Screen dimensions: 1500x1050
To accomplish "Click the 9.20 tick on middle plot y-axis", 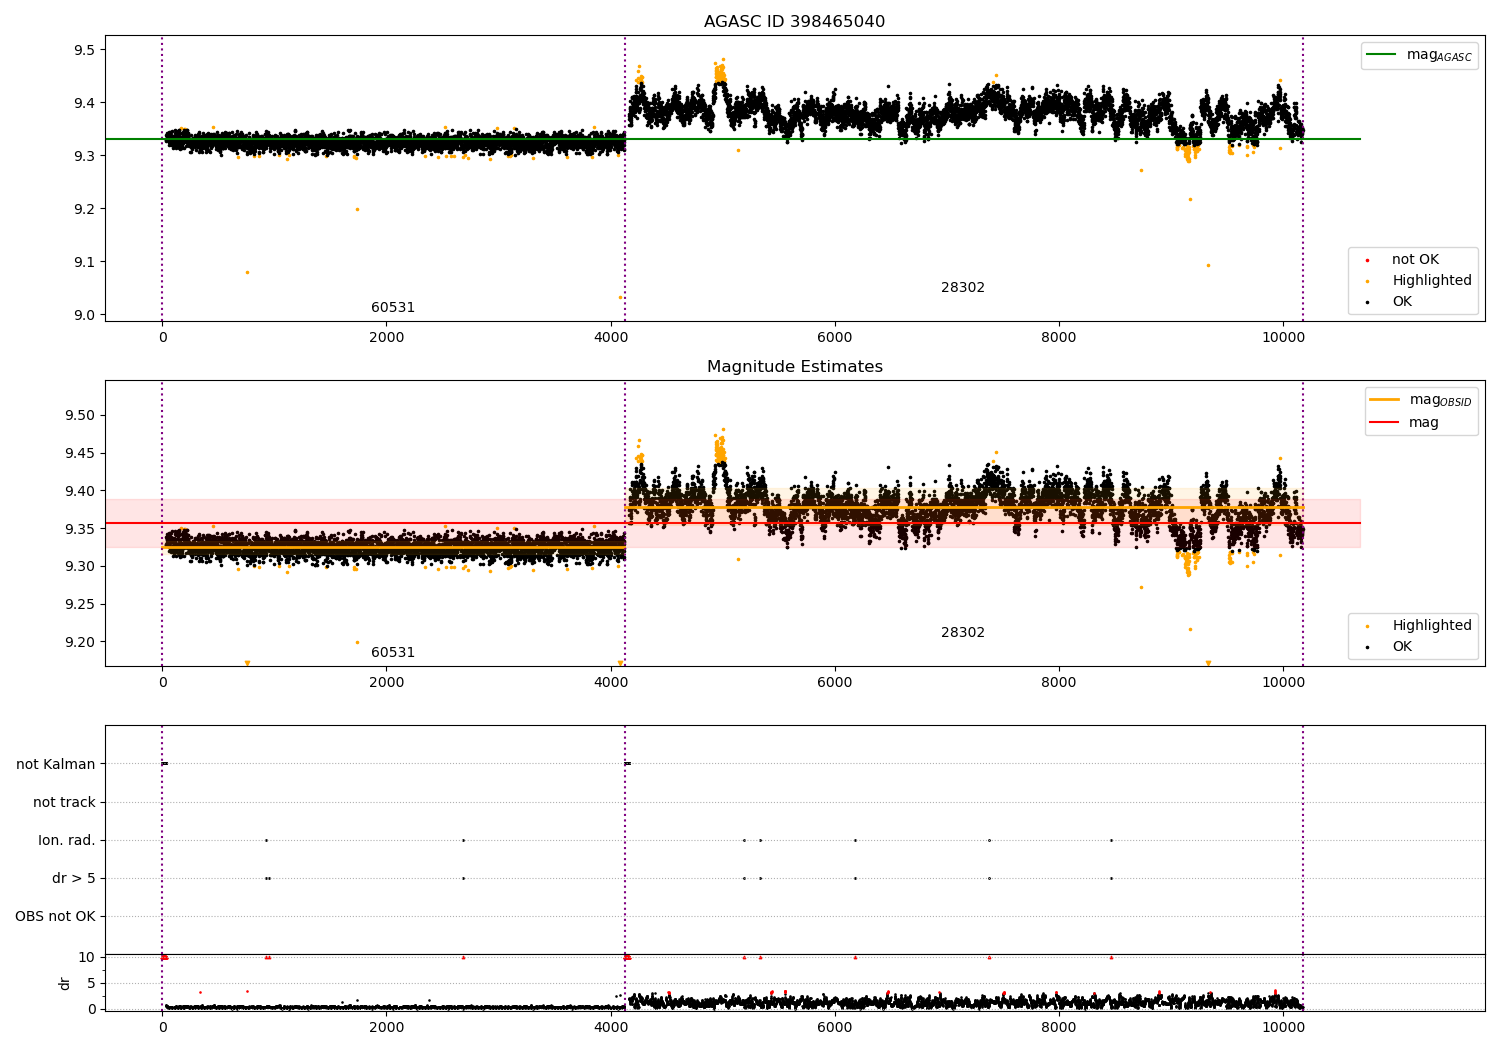I will [79, 642].
